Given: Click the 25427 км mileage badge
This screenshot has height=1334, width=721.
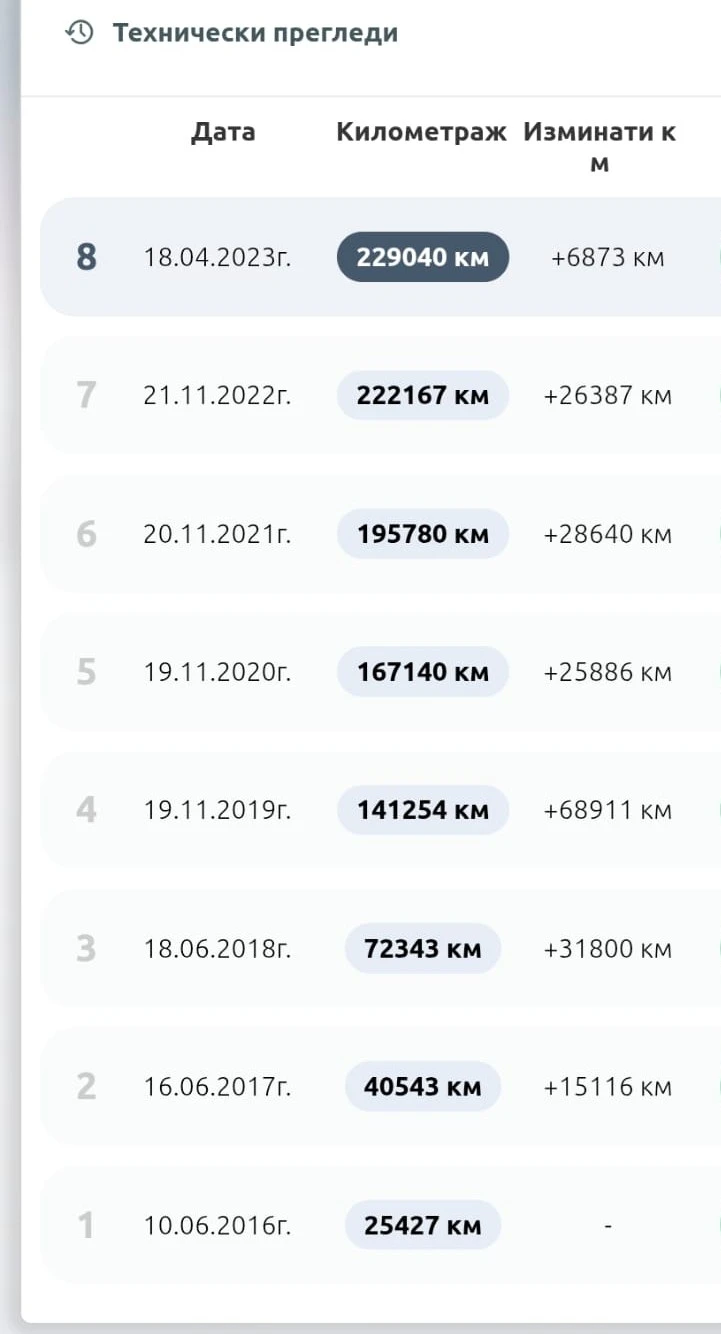Looking at the screenshot, I should click(x=422, y=1225).
